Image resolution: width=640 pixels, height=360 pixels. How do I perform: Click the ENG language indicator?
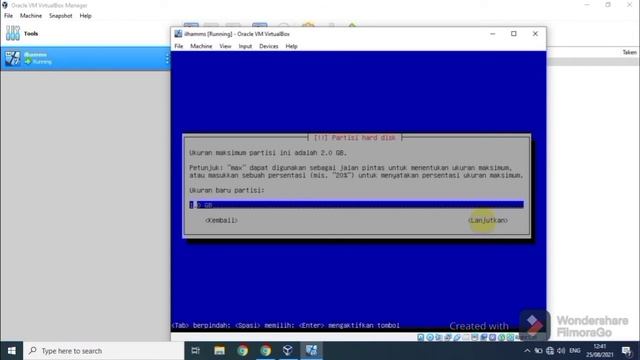point(575,351)
